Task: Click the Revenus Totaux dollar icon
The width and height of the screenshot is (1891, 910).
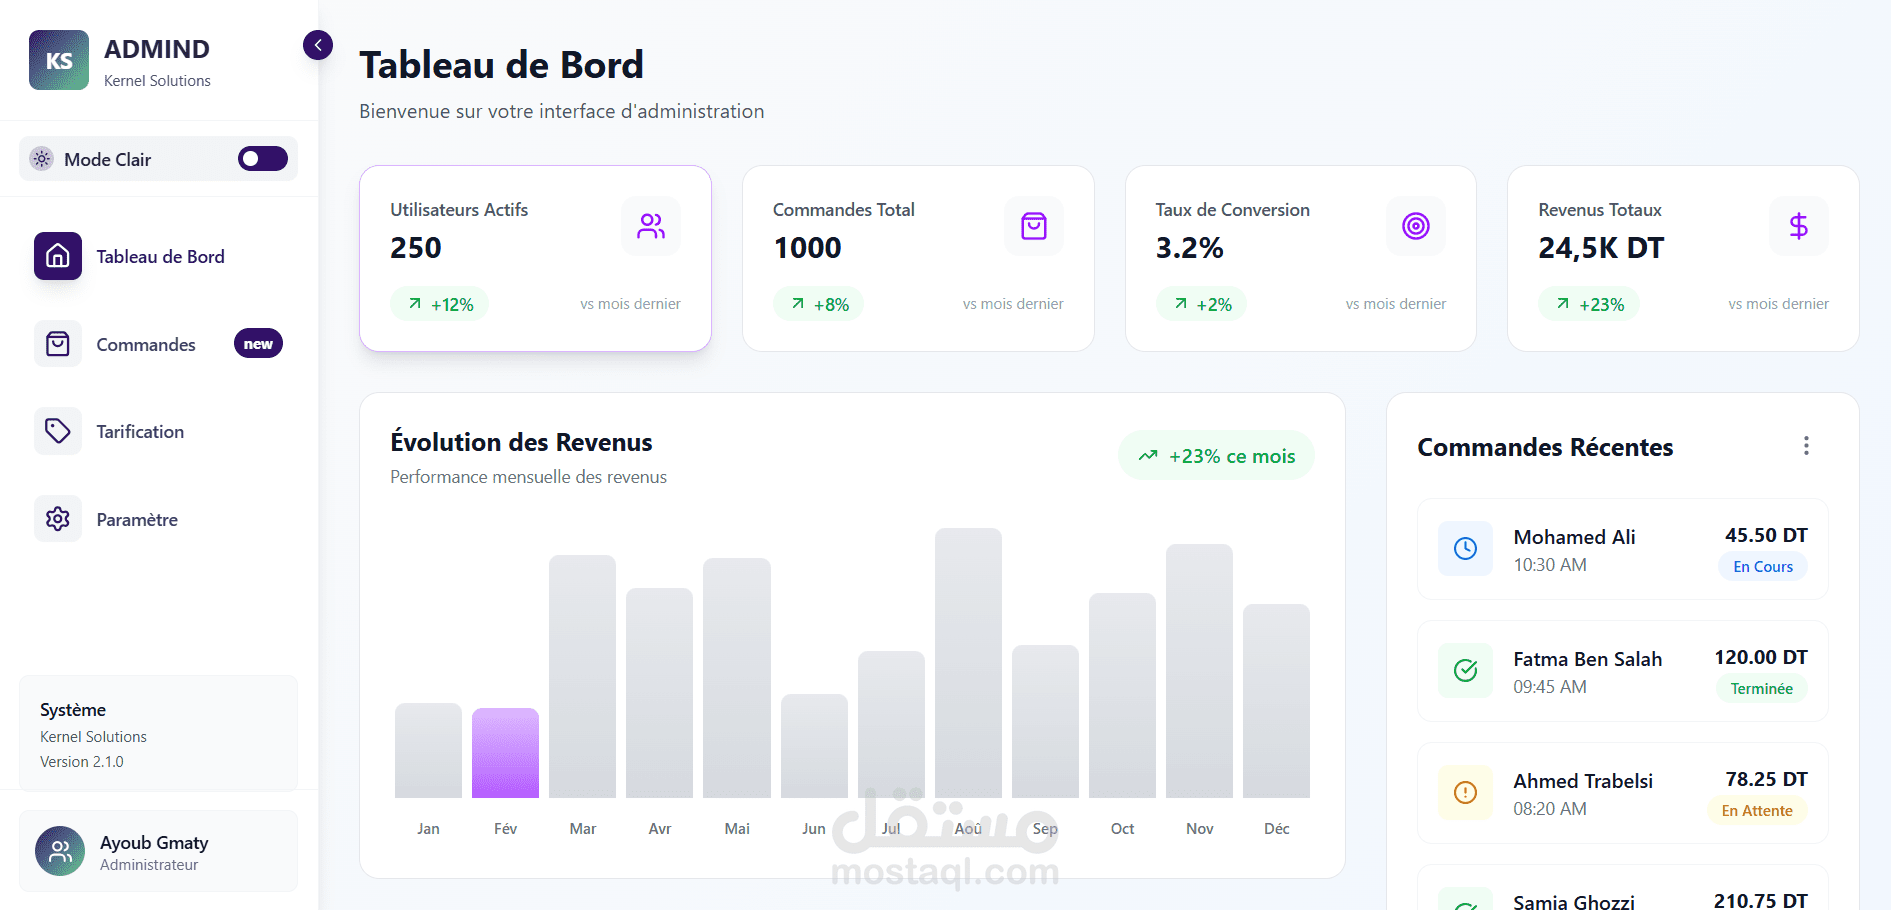Action: click(x=1798, y=226)
